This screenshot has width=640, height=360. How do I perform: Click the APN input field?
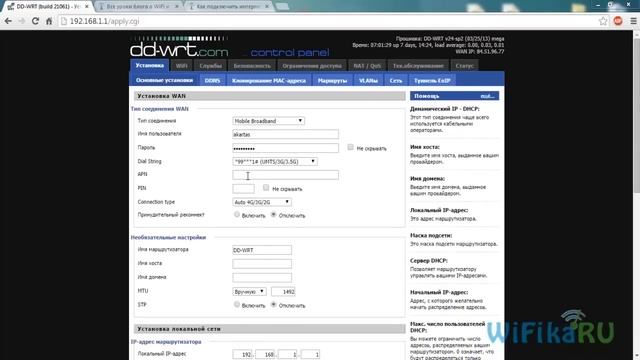click(x=285, y=175)
